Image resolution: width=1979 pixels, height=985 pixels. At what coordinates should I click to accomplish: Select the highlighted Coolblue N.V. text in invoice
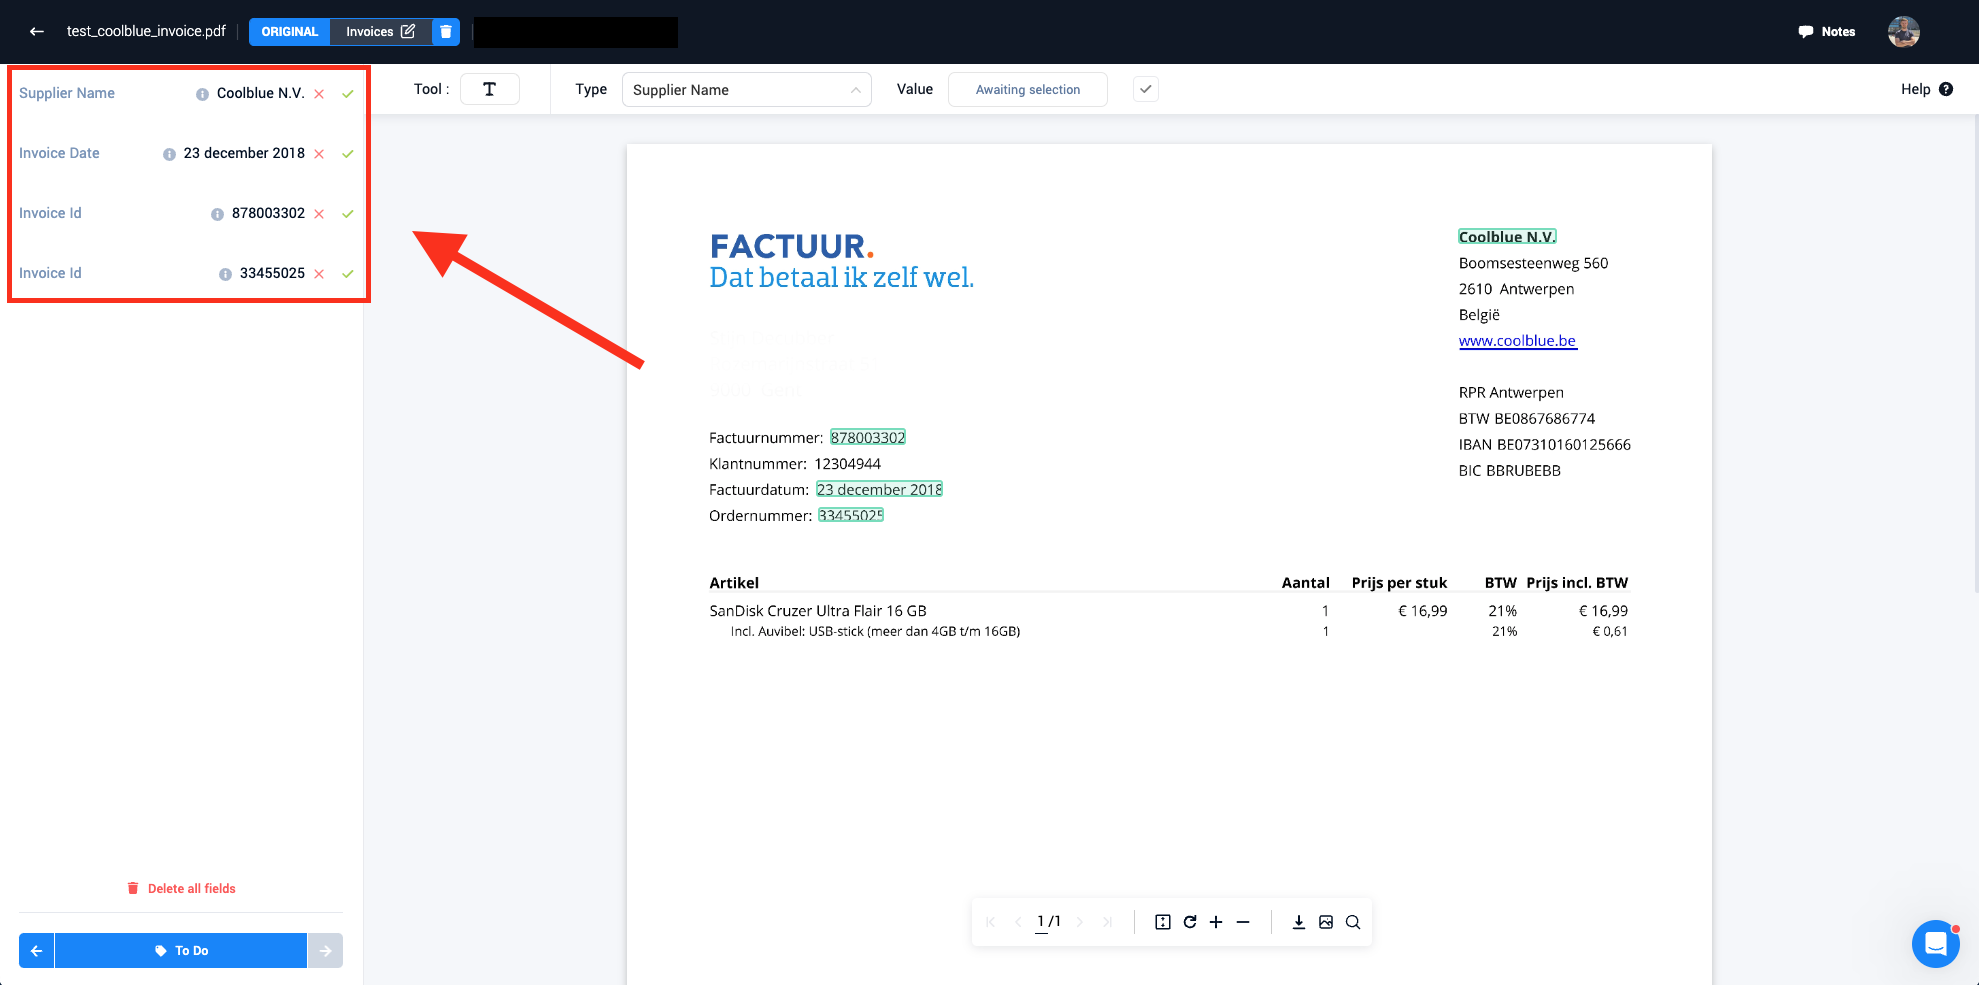click(x=1507, y=237)
